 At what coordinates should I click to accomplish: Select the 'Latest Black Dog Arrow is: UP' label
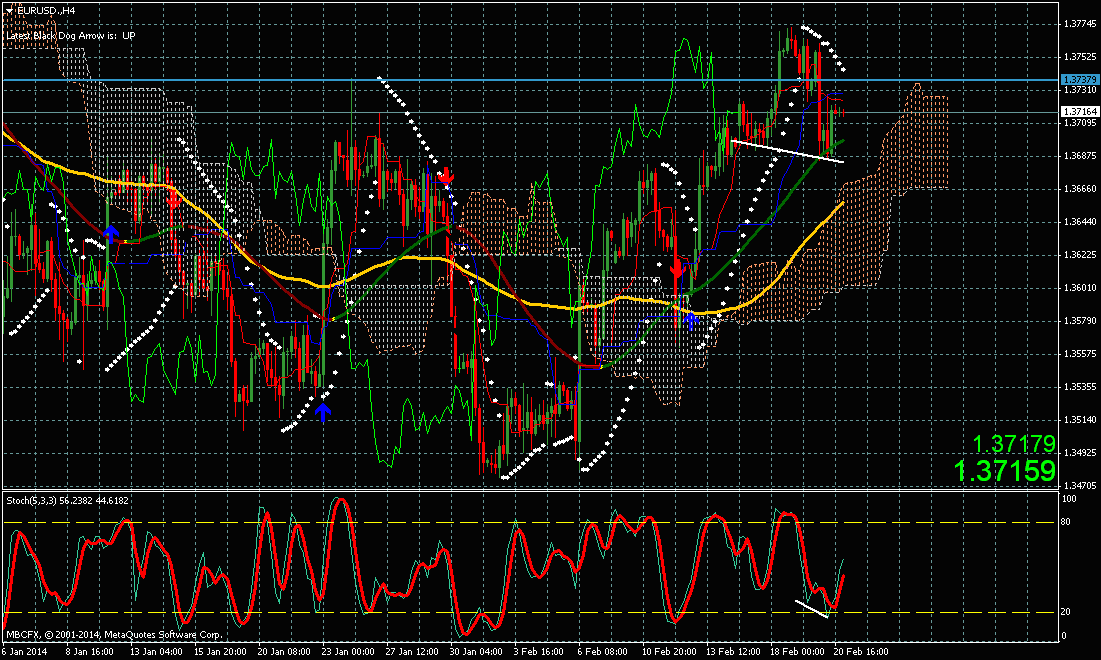click(x=70, y=35)
